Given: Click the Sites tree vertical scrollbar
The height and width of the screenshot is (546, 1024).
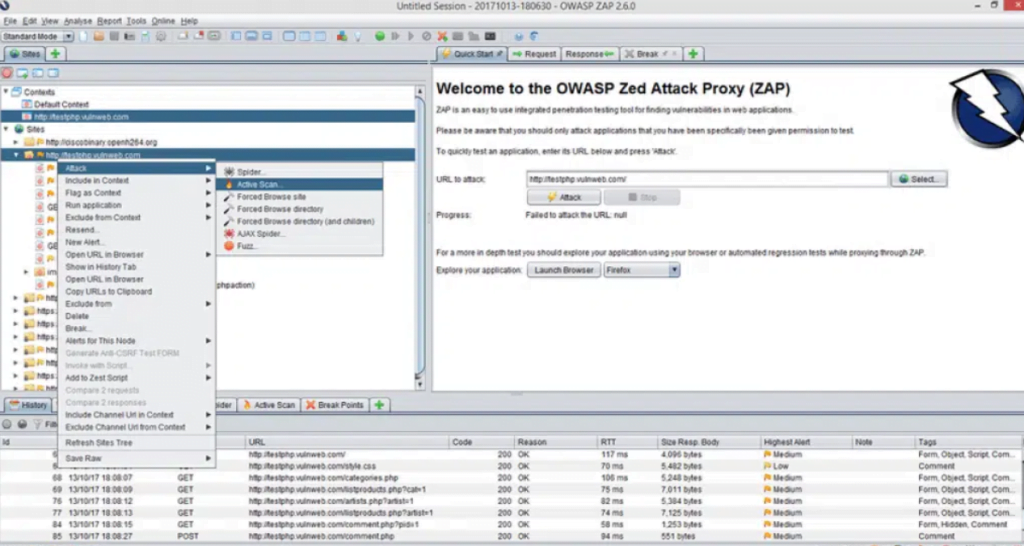Looking at the screenshot, I should click(419, 238).
